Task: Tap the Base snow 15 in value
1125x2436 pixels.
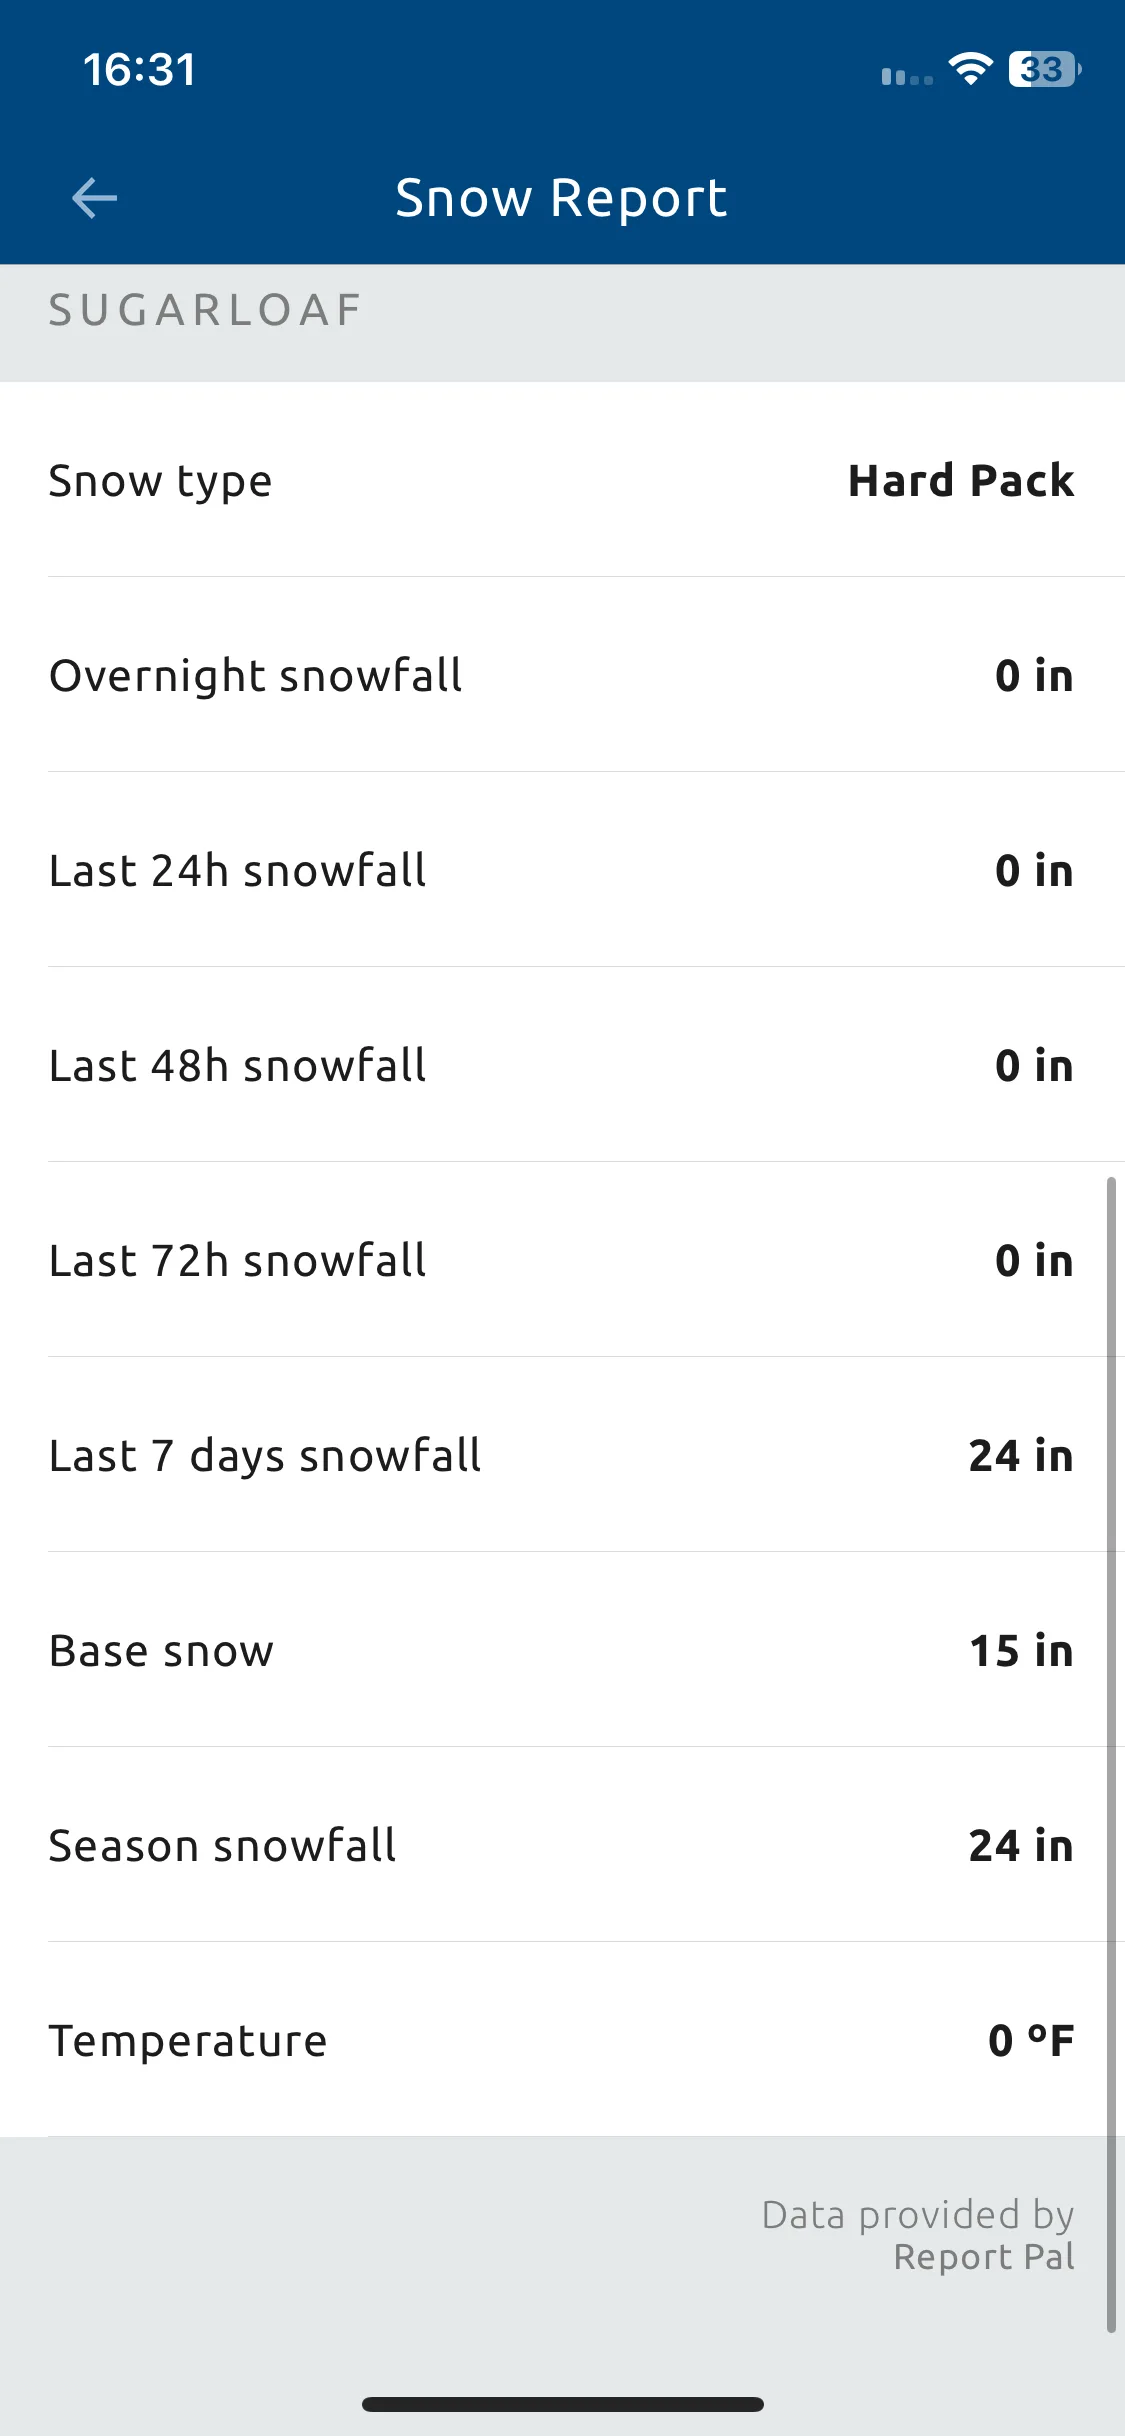Action: [1021, 1650]
